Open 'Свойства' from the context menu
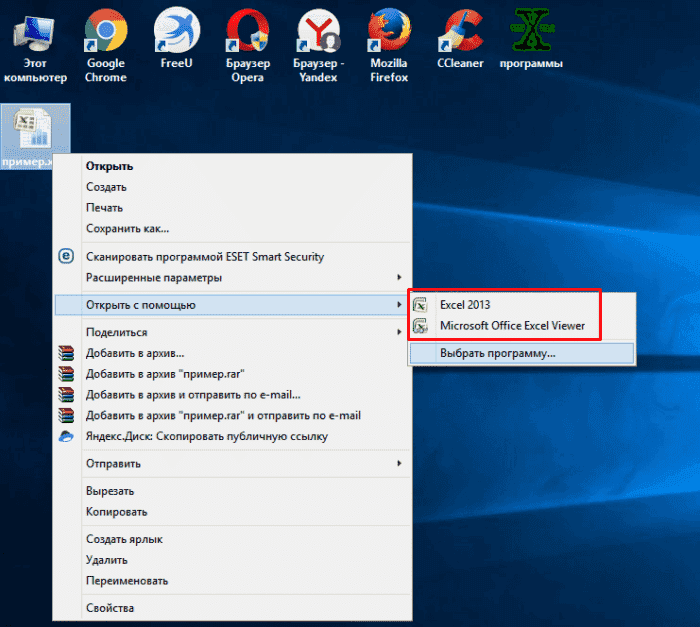This screenshot has width=700, height=627. pyautogui.click(x=110, y=607)
